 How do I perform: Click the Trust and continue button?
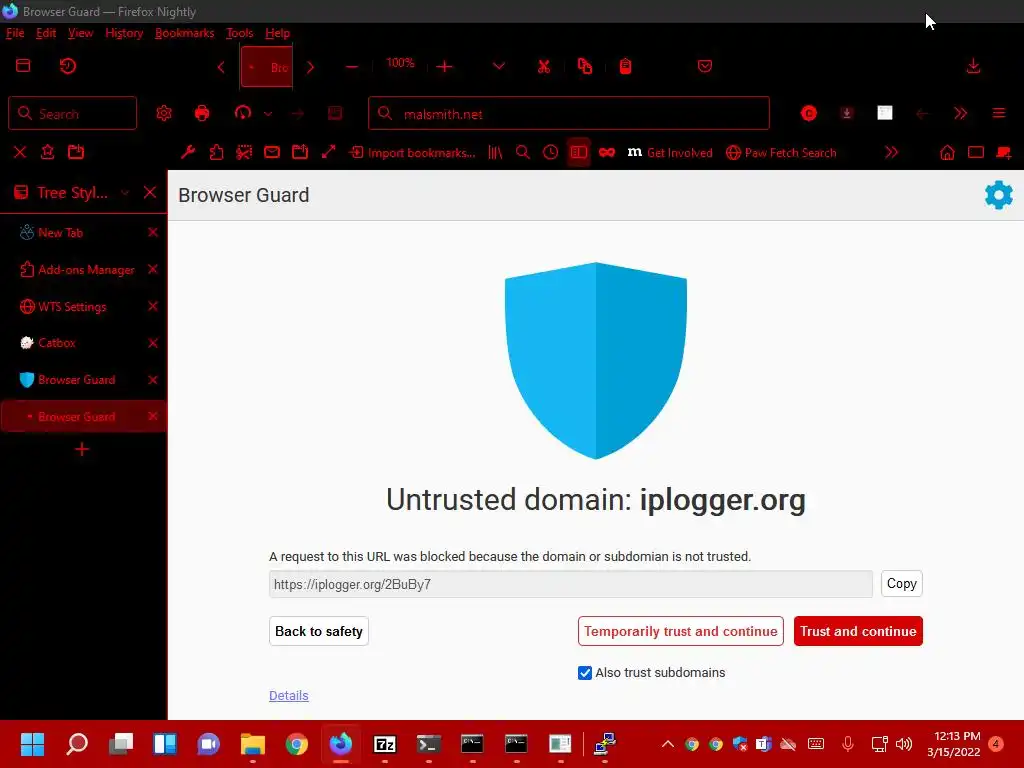click(x=858, y=631)
